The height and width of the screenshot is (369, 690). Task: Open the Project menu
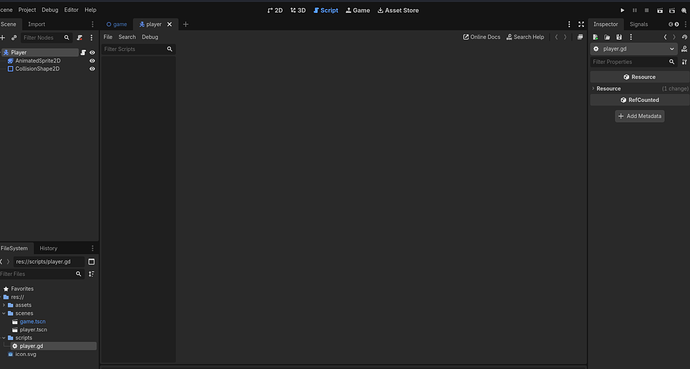tap(27, 10)
